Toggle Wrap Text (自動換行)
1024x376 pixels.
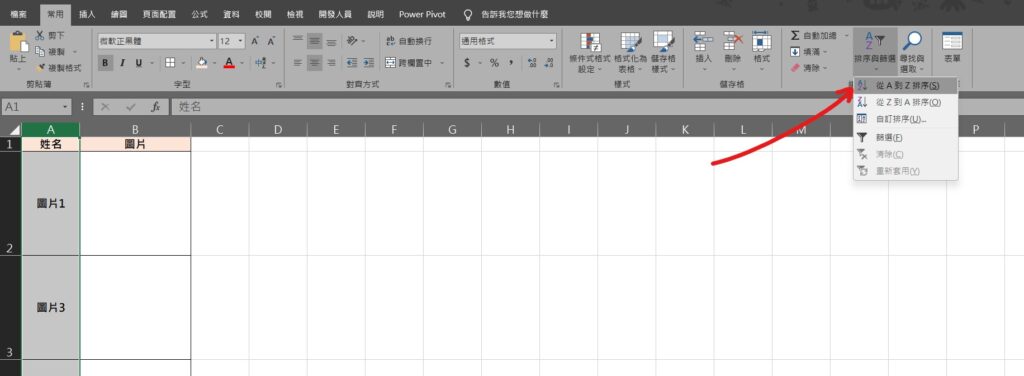[x=409, y=41]
